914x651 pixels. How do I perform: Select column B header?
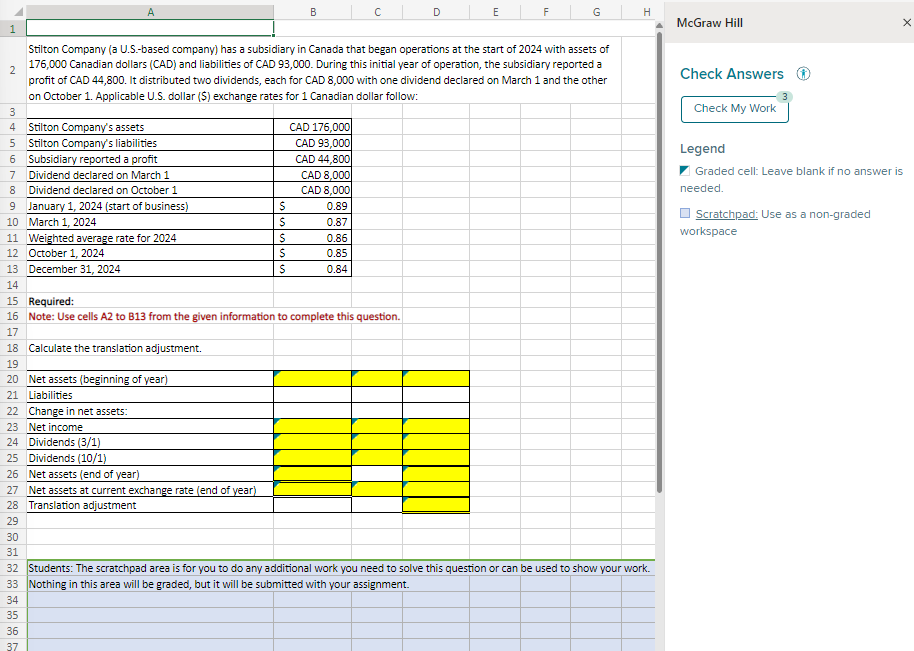312,12
